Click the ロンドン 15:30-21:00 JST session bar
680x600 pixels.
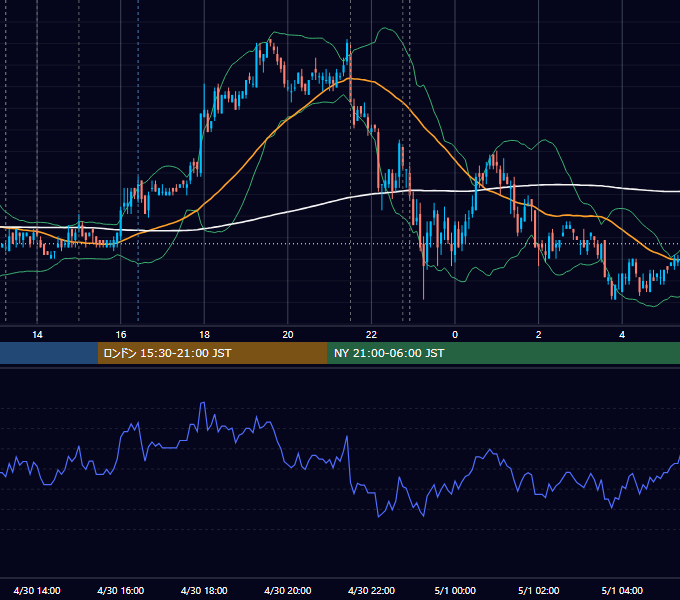pyautogui.click(x=212, y=353)
